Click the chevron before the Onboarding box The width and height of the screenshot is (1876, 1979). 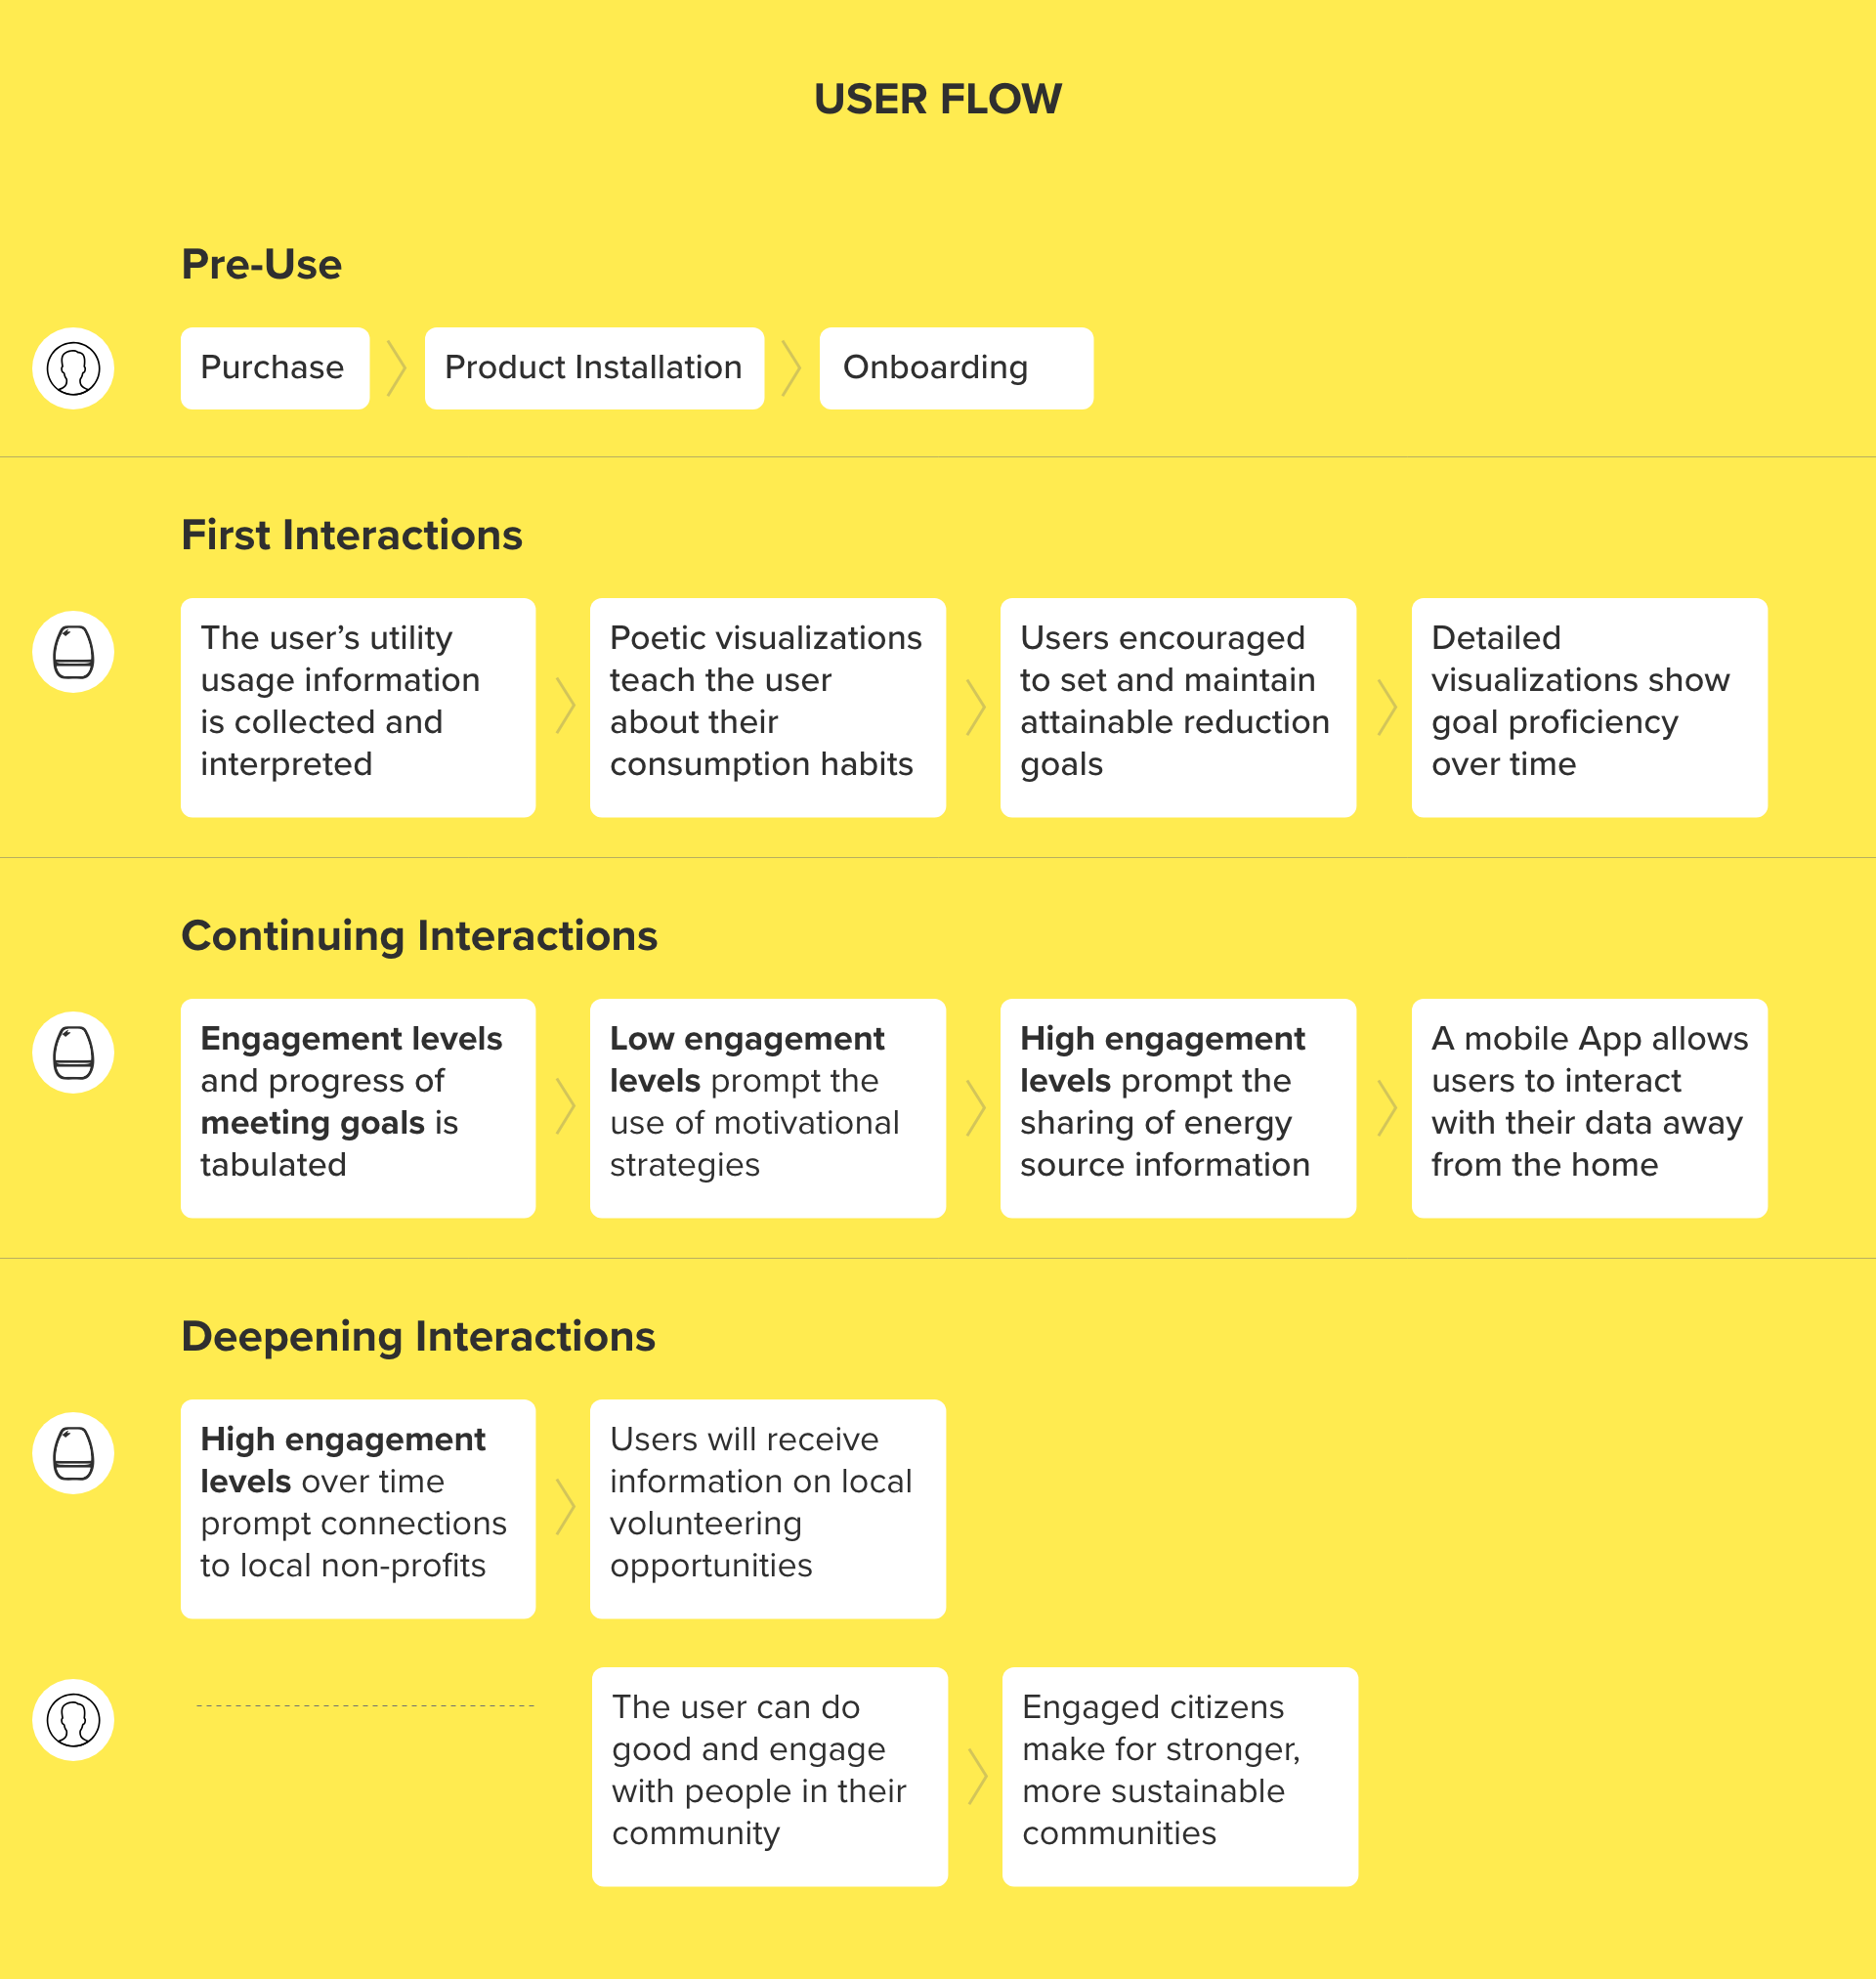(792, 368)
